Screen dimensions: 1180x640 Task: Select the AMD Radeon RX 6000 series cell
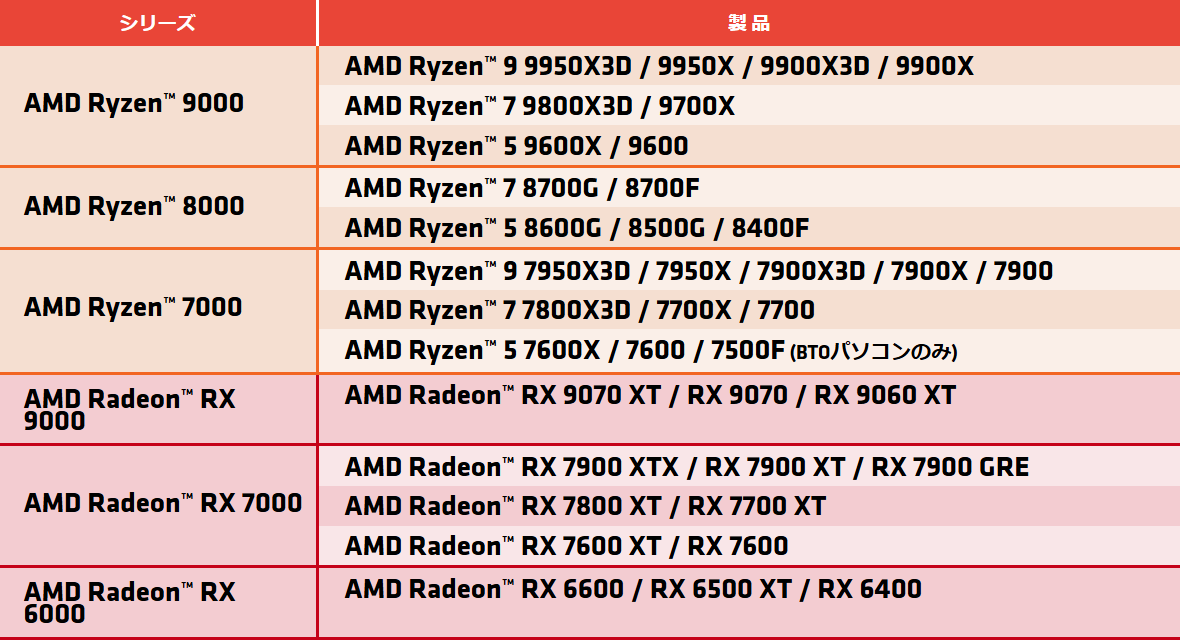point(158,603)
